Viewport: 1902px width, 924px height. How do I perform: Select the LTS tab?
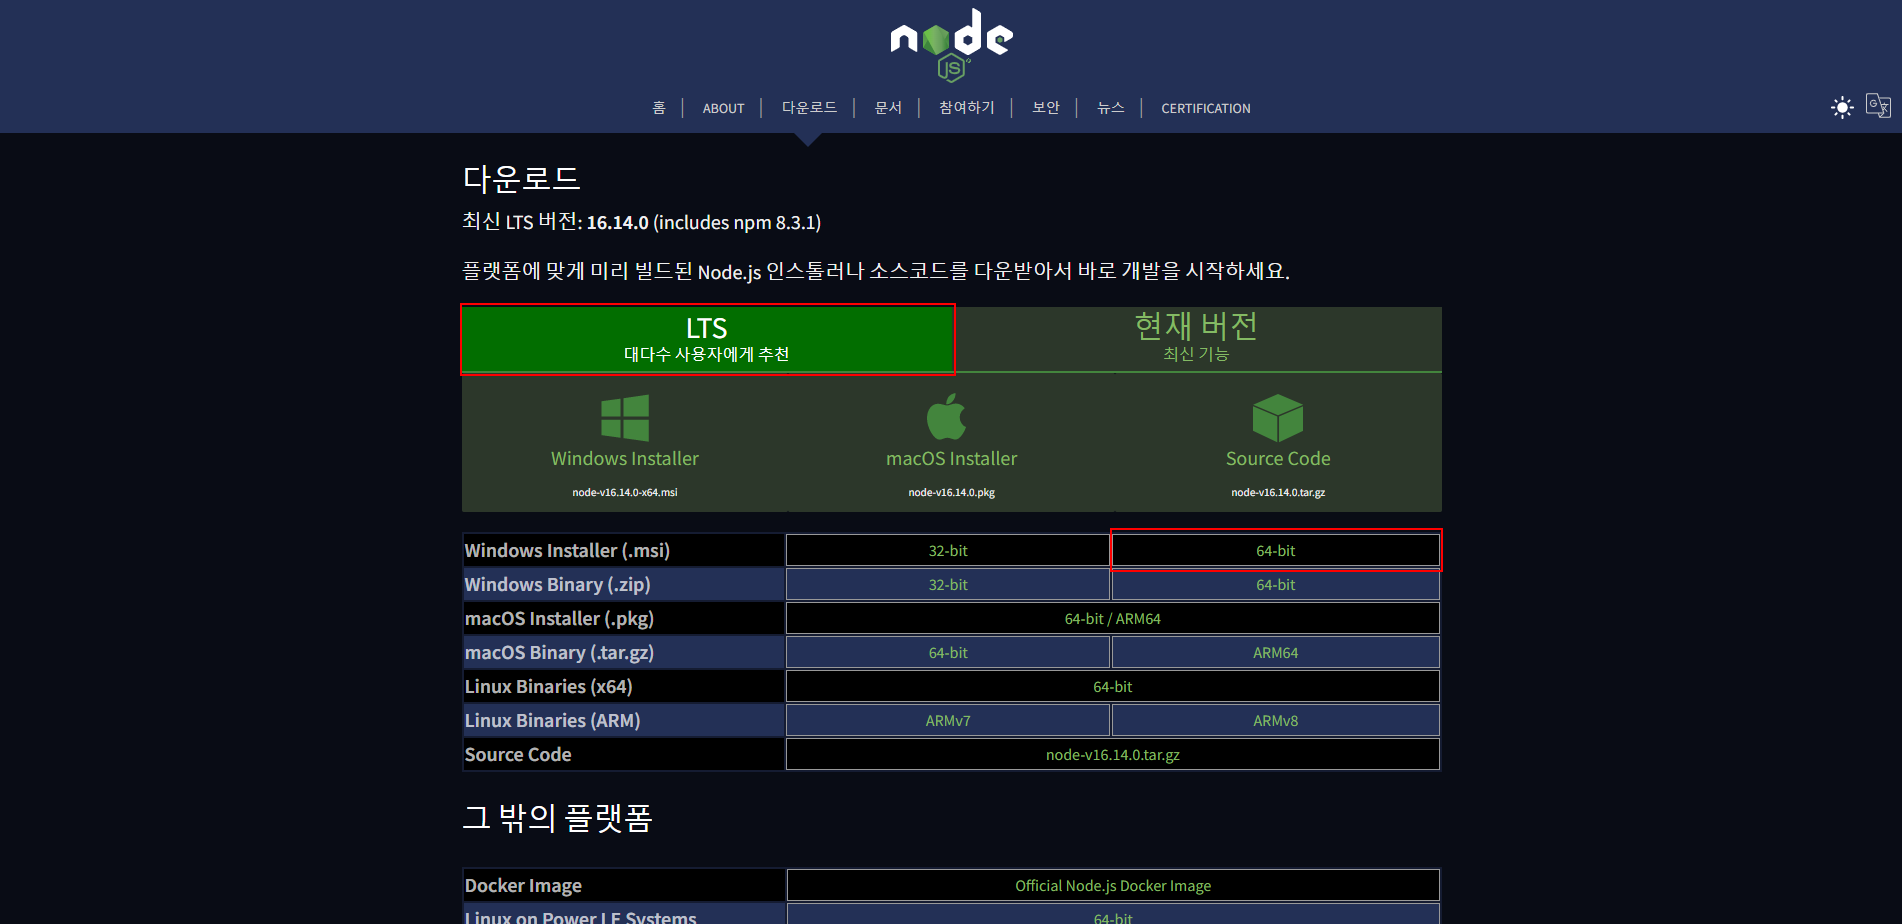(x=707, y=340)
